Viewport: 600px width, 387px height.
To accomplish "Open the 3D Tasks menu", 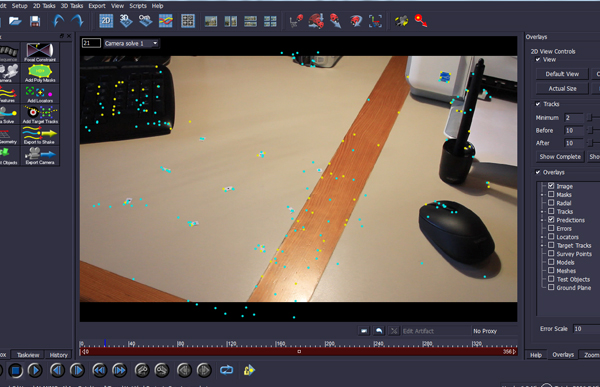I will coord(72,6).
